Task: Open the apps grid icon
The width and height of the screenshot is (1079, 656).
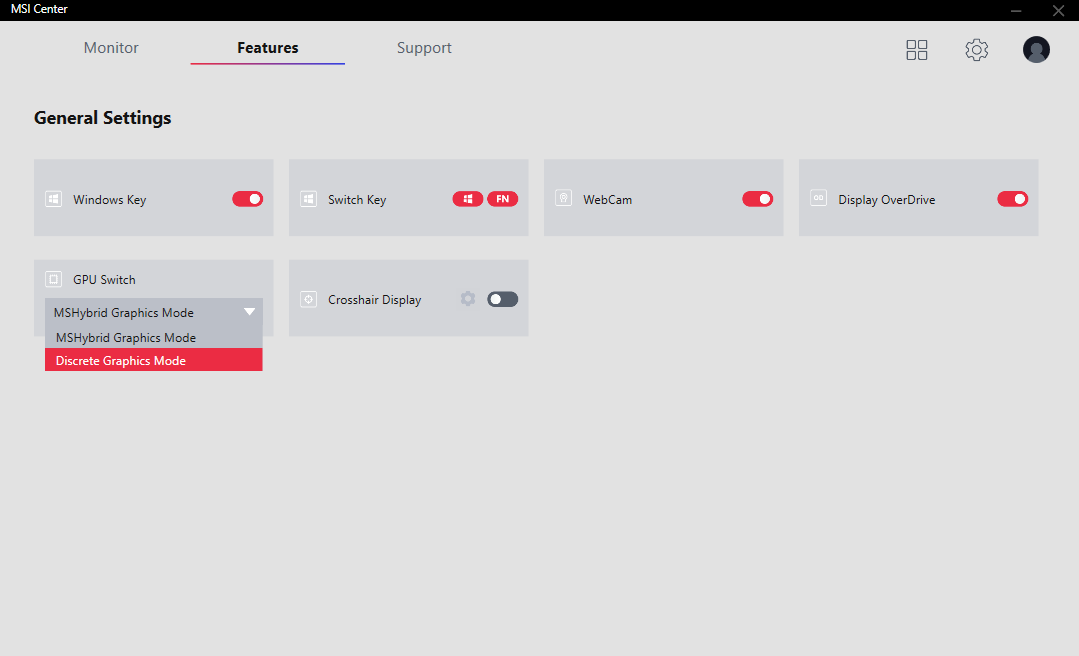Action: (917, 50)
